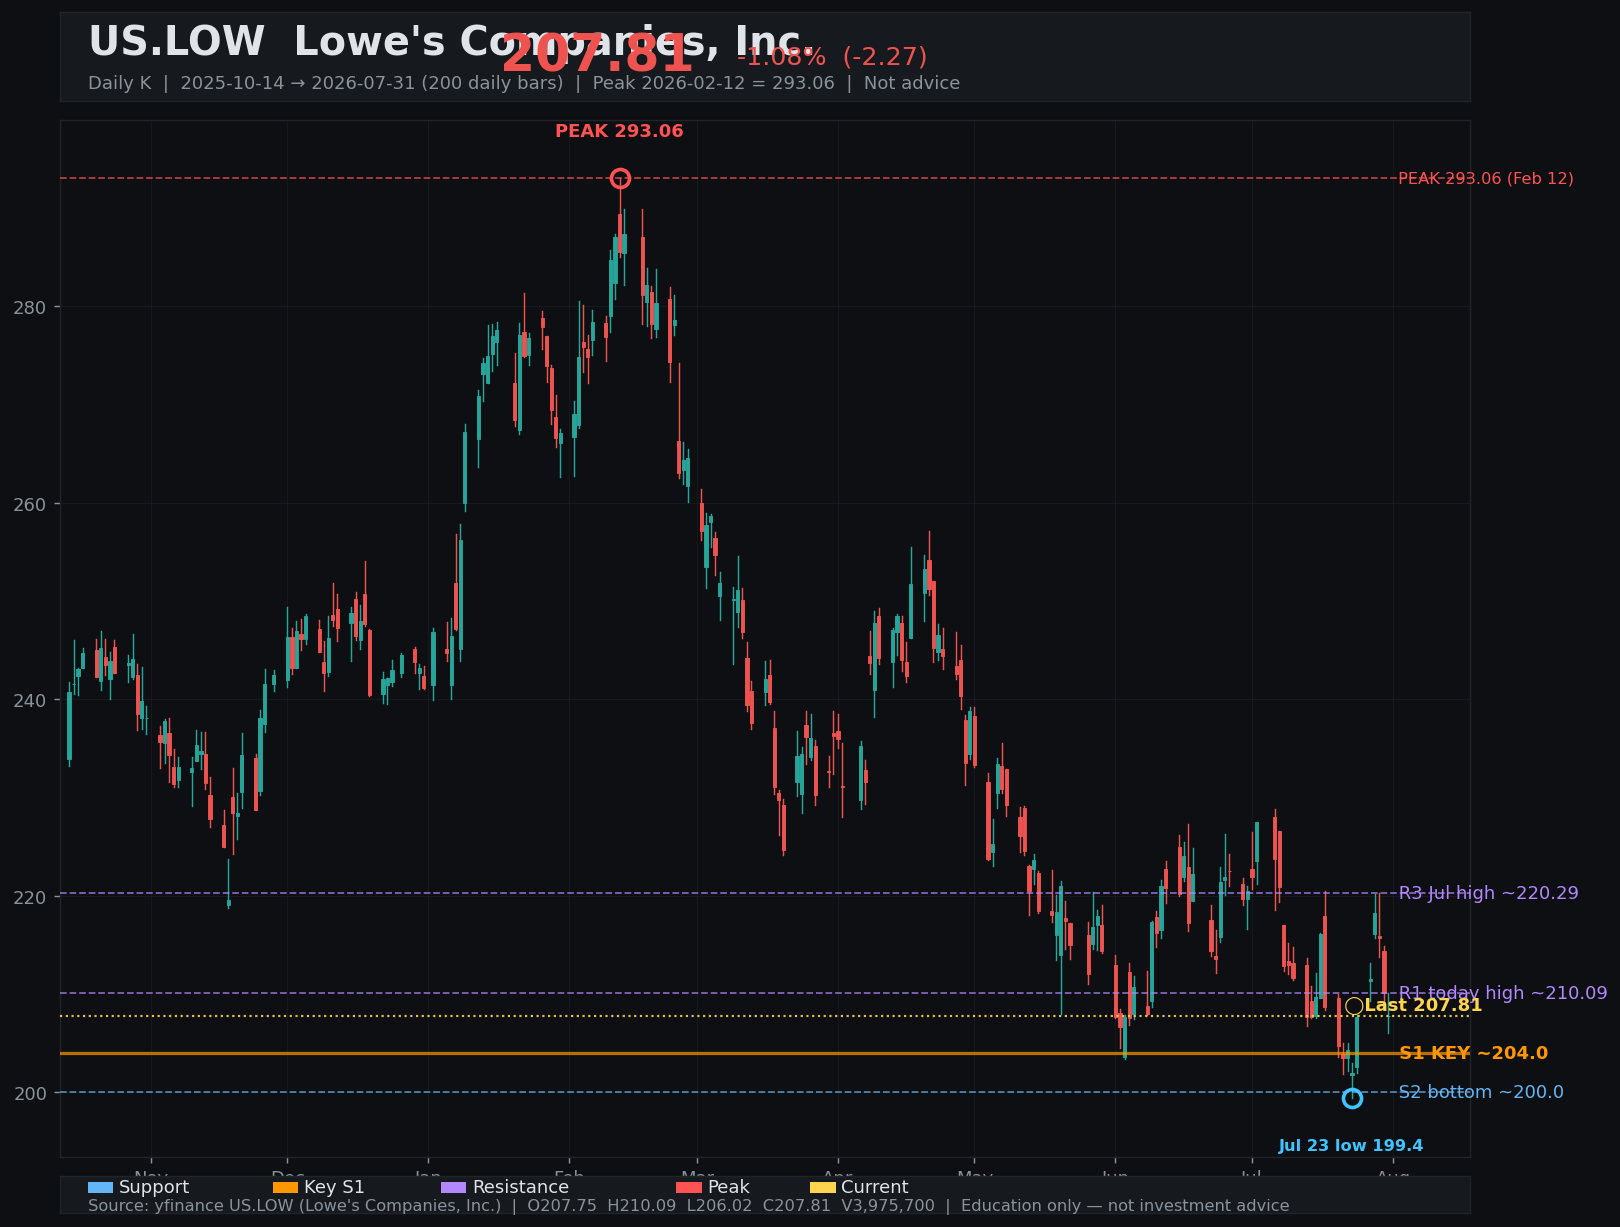Click the red Peak legend swatch
Image resolution: width=1620 pixels, height=1227 pixels.
(x=689, y=1188)
